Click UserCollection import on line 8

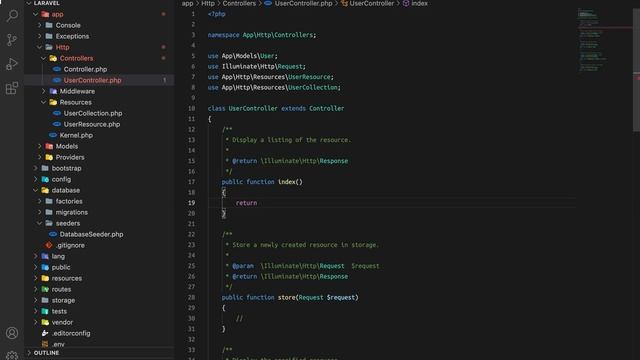click(274, 87)
